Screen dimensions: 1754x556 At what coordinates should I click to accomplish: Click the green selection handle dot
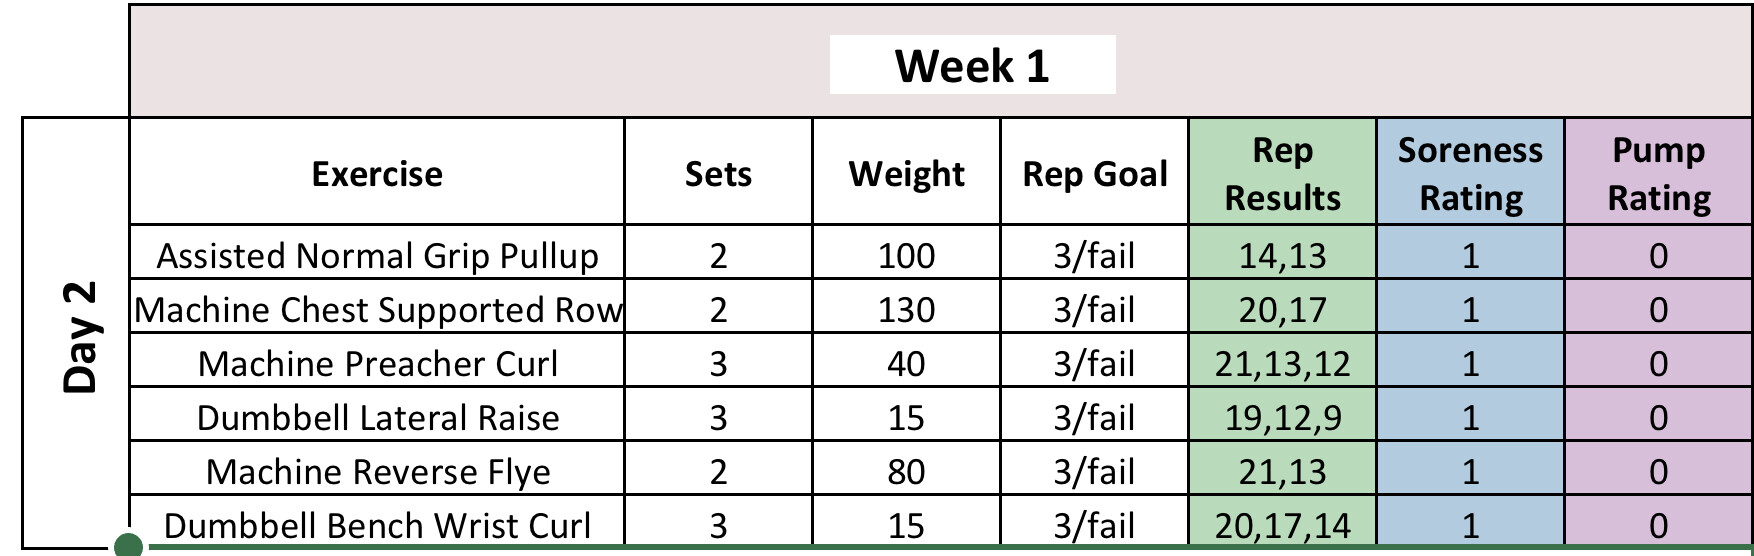coord(129,546)
